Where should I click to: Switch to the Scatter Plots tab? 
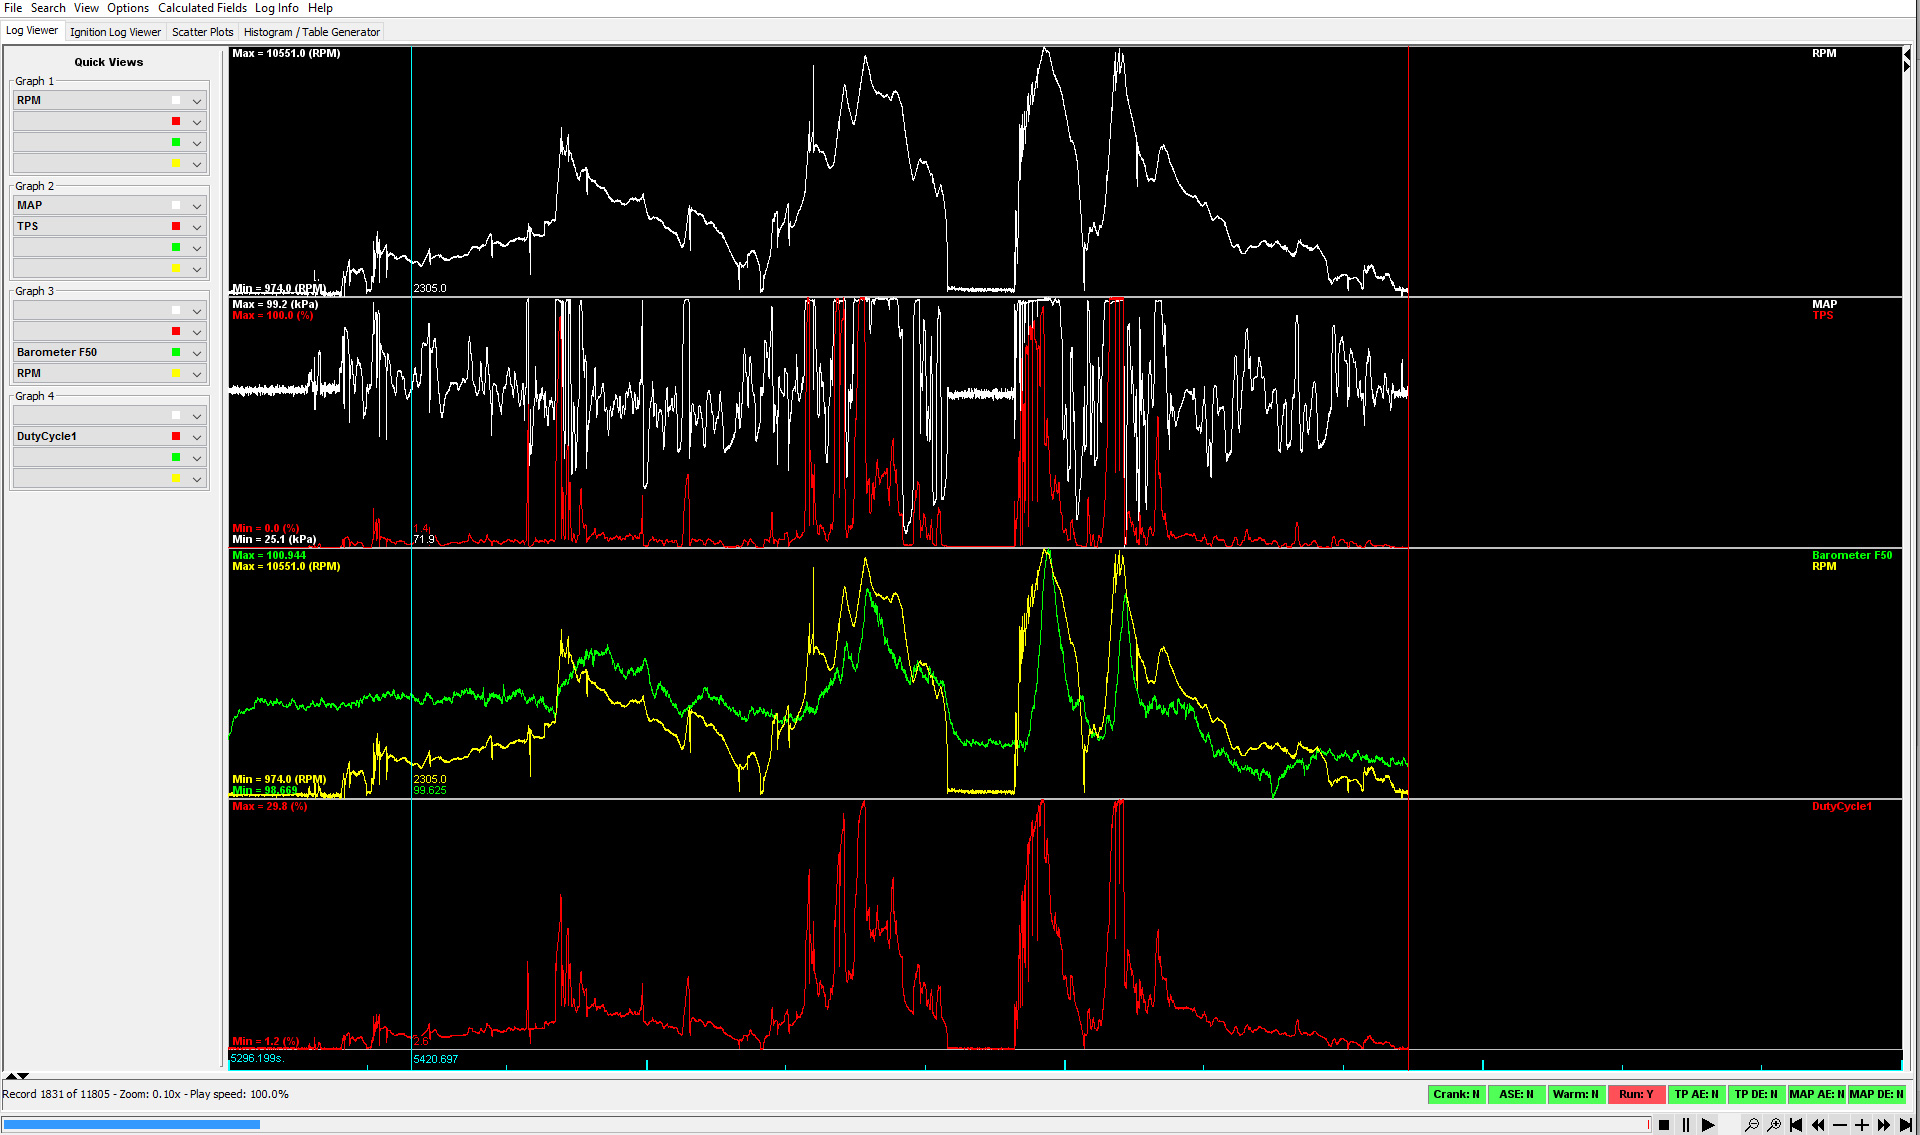point(202,32)
